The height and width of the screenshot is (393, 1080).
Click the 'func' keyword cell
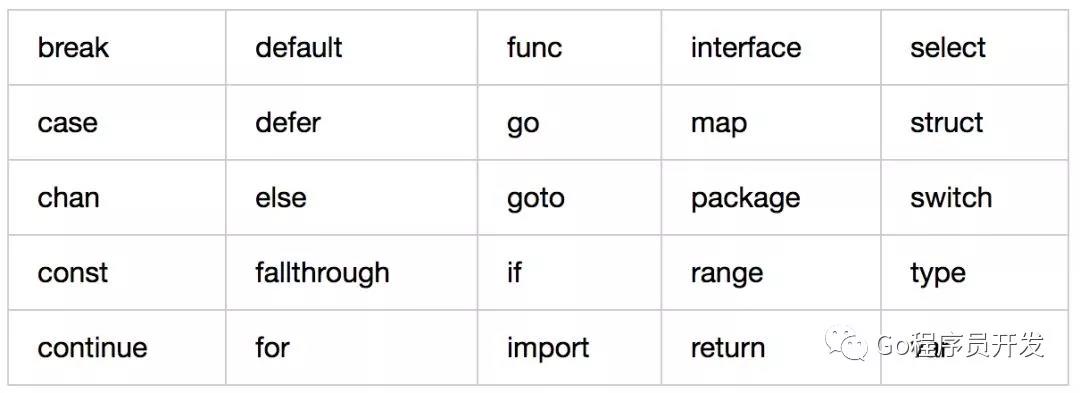(569, 47)
